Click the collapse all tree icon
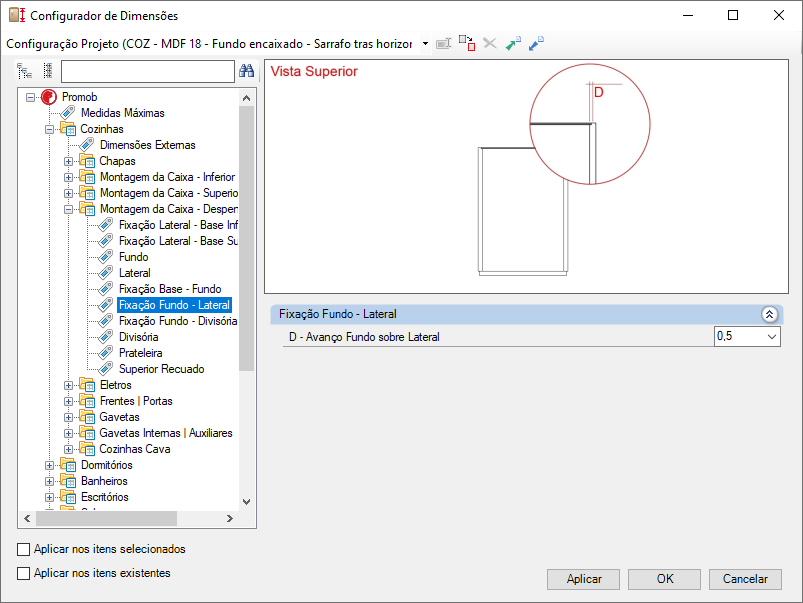 (x=46, y=71)
